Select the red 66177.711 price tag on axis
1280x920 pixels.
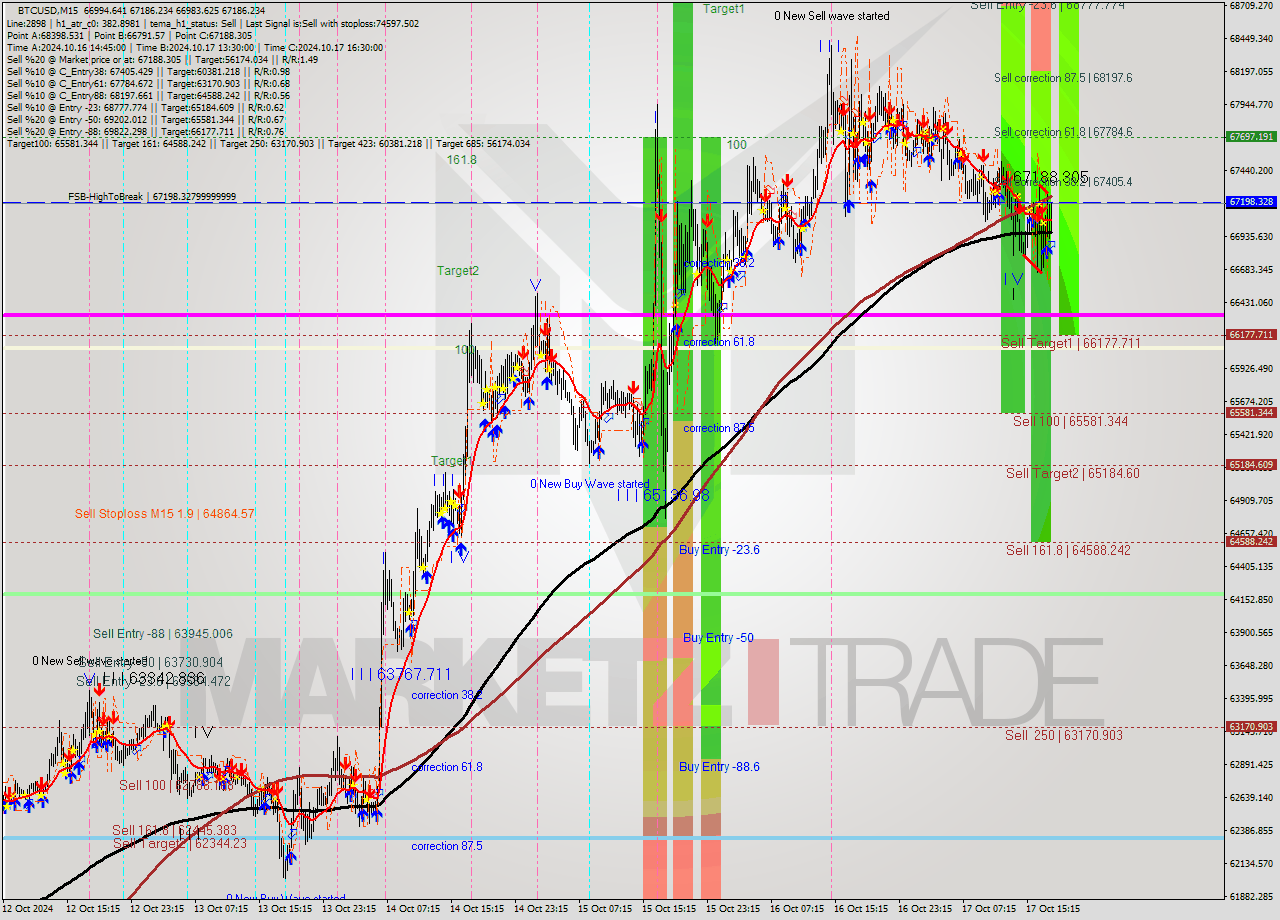[1251, 335]
